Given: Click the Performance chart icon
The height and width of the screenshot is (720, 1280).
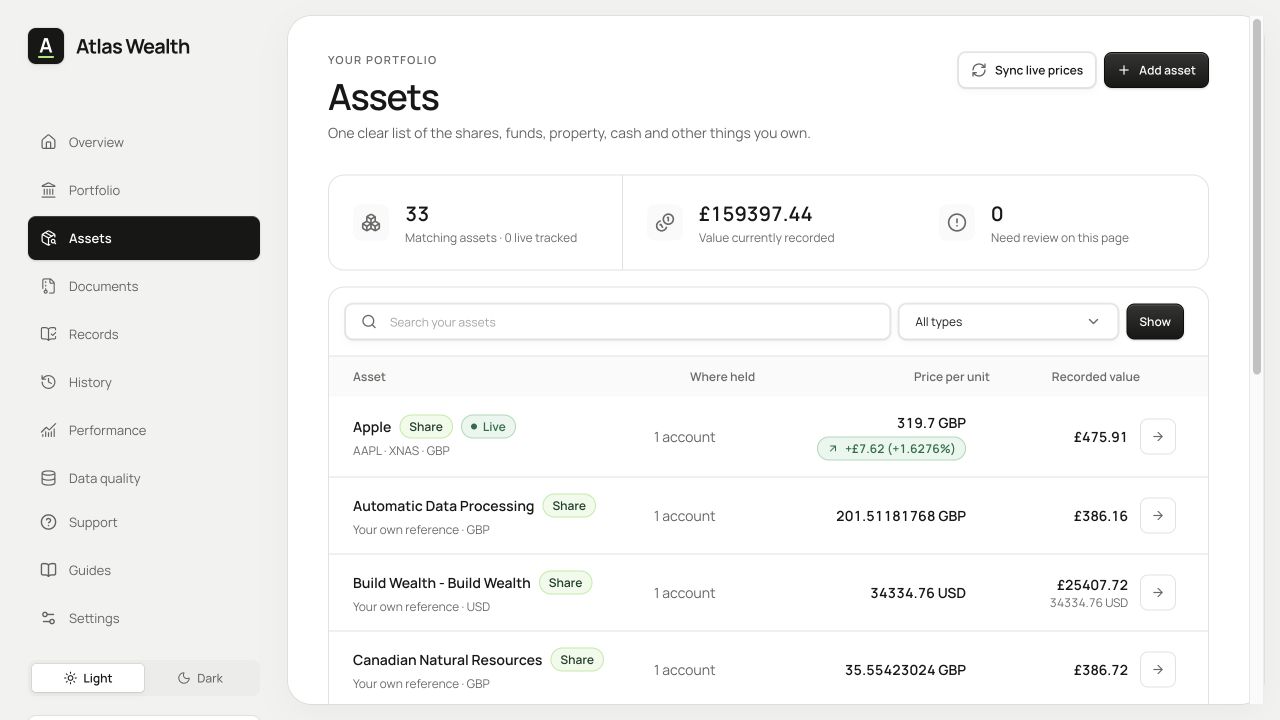Looking at the screenshot, I should (x=48, y=430).
